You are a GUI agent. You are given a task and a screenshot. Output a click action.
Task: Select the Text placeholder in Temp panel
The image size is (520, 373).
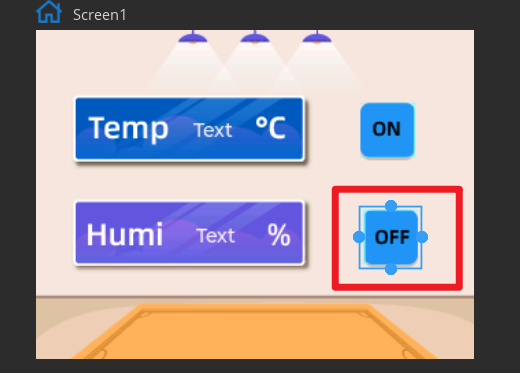point(213,130)
